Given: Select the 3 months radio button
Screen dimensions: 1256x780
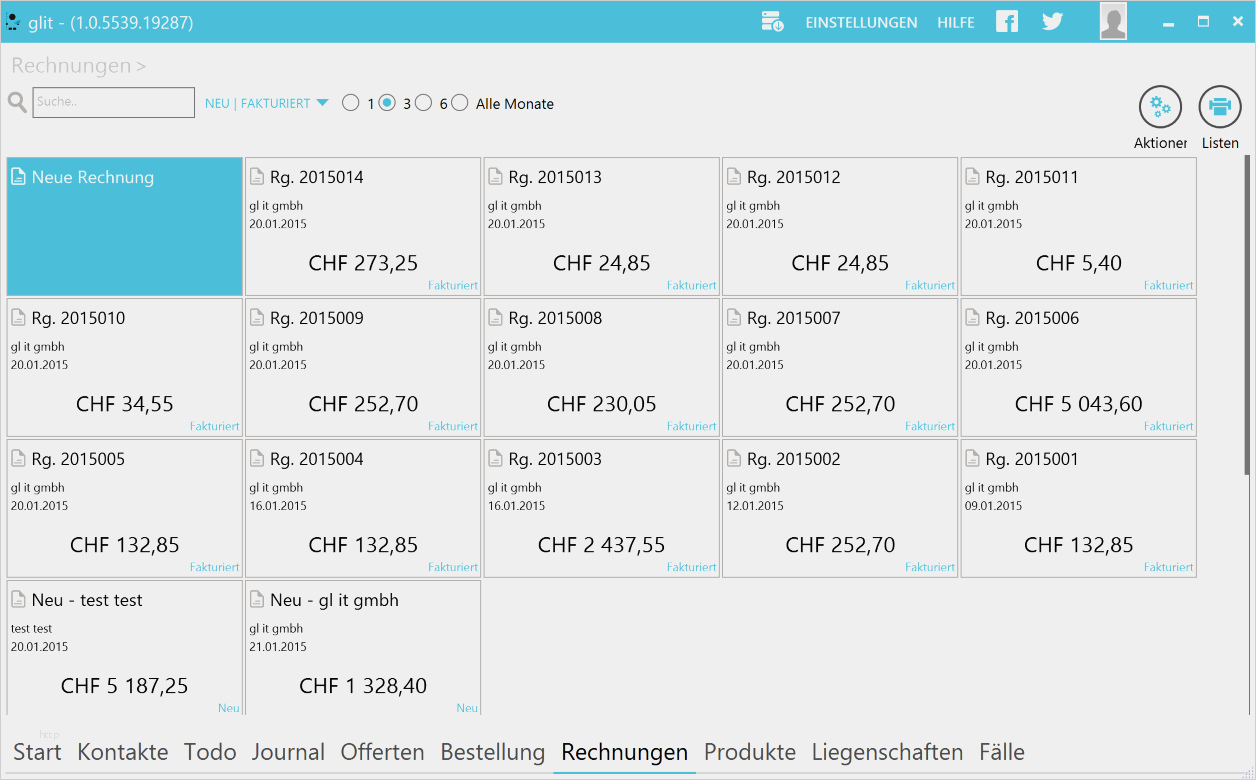Looking at the screenshot, I should pos(387,103).
